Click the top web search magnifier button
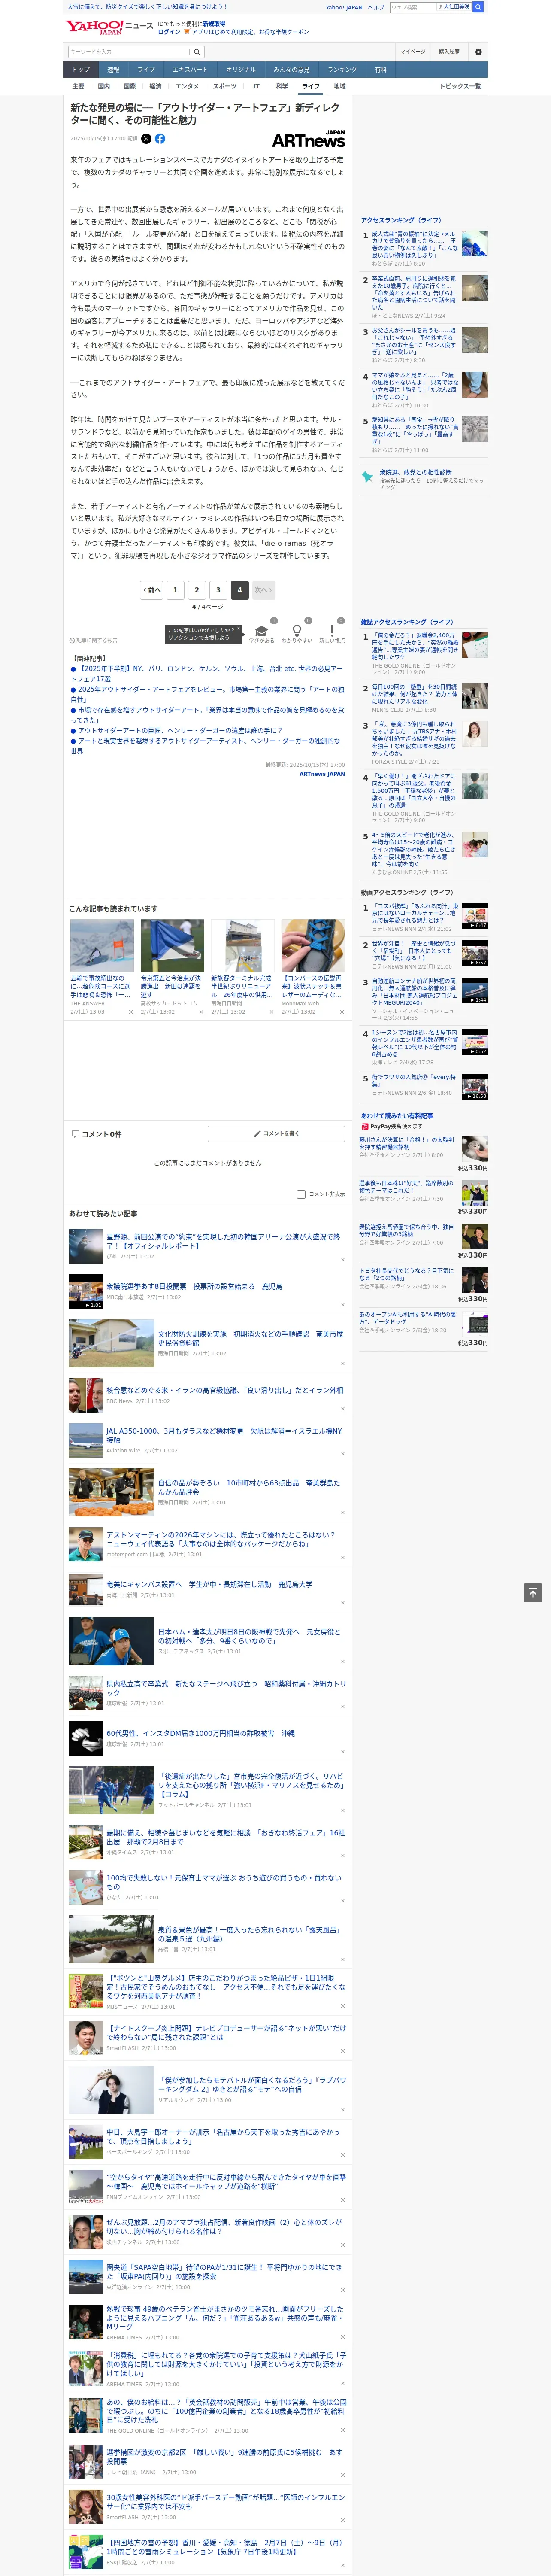Screen dimensions: 551x2576 pos(478,7)
